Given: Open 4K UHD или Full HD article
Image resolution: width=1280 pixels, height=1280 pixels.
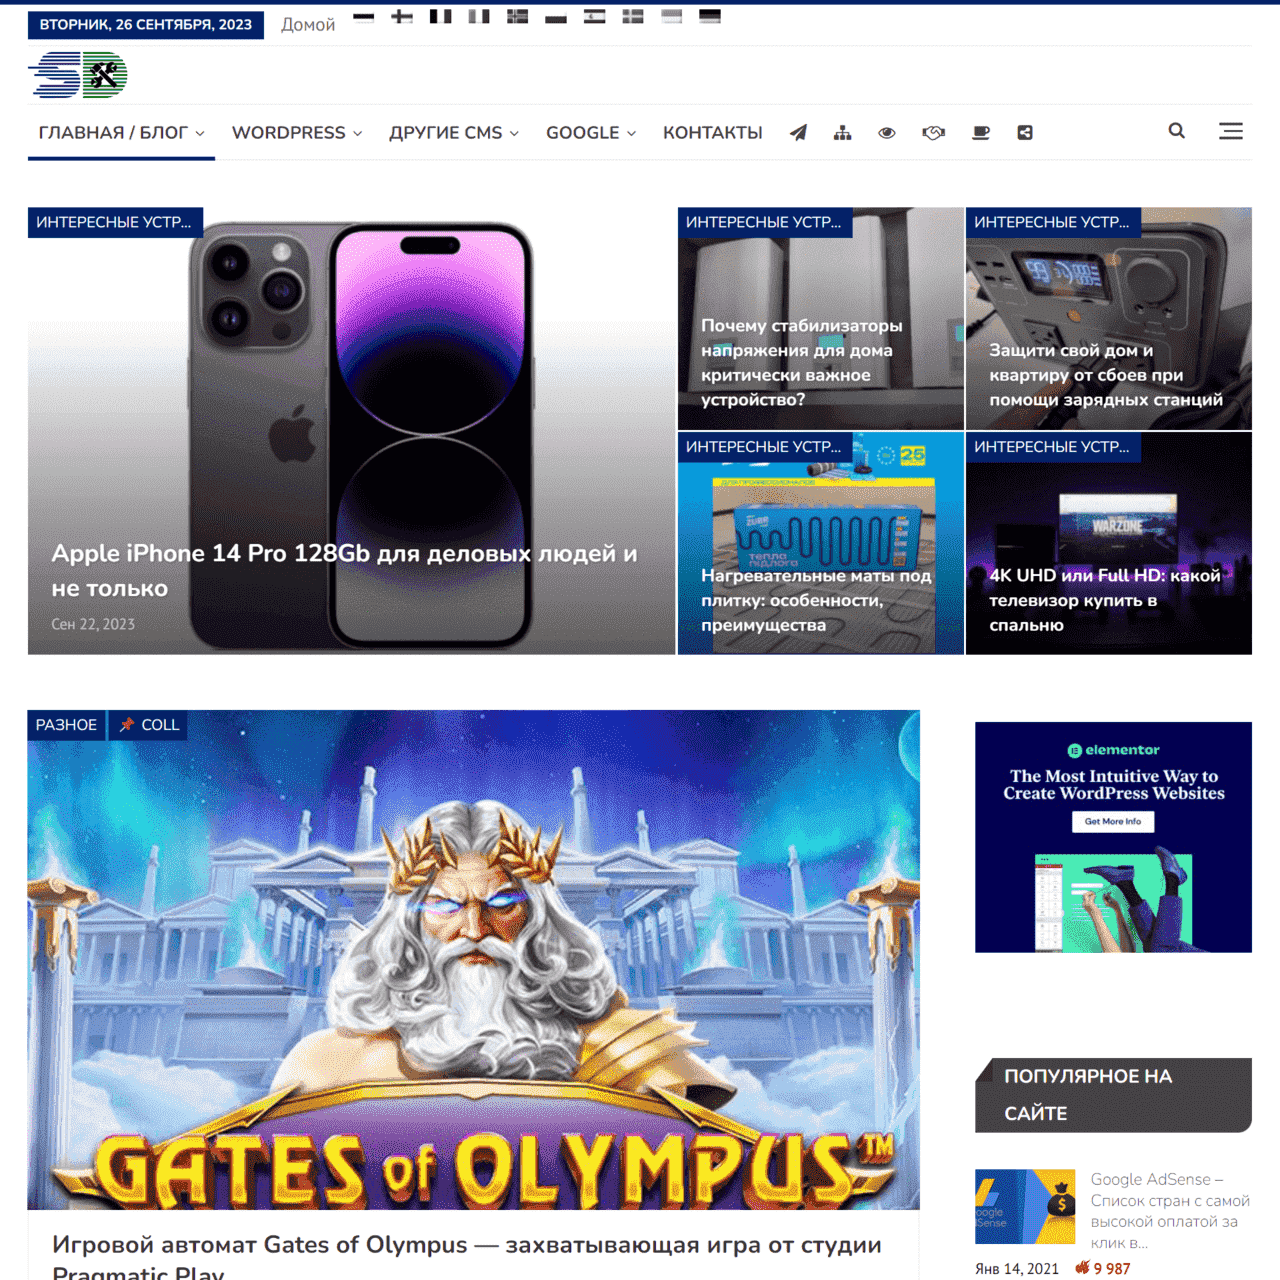Looking at the screenshot, I should tap(1105, 600).
